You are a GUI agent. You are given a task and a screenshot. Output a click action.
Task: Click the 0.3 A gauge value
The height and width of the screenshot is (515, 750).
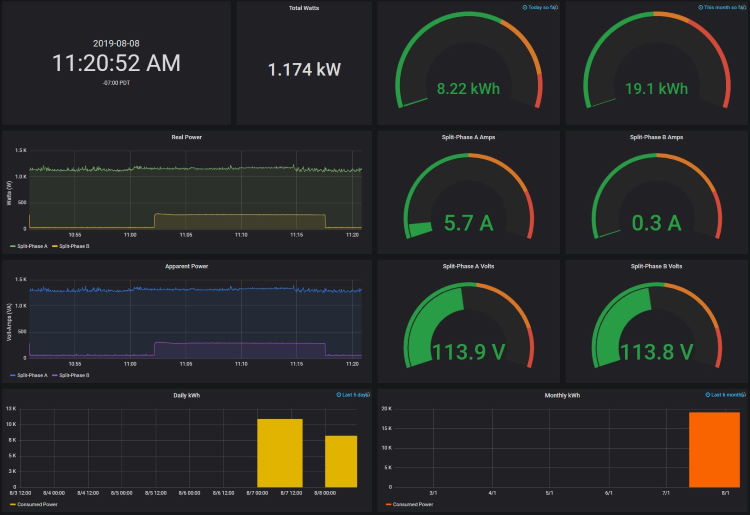click(656, 223)
